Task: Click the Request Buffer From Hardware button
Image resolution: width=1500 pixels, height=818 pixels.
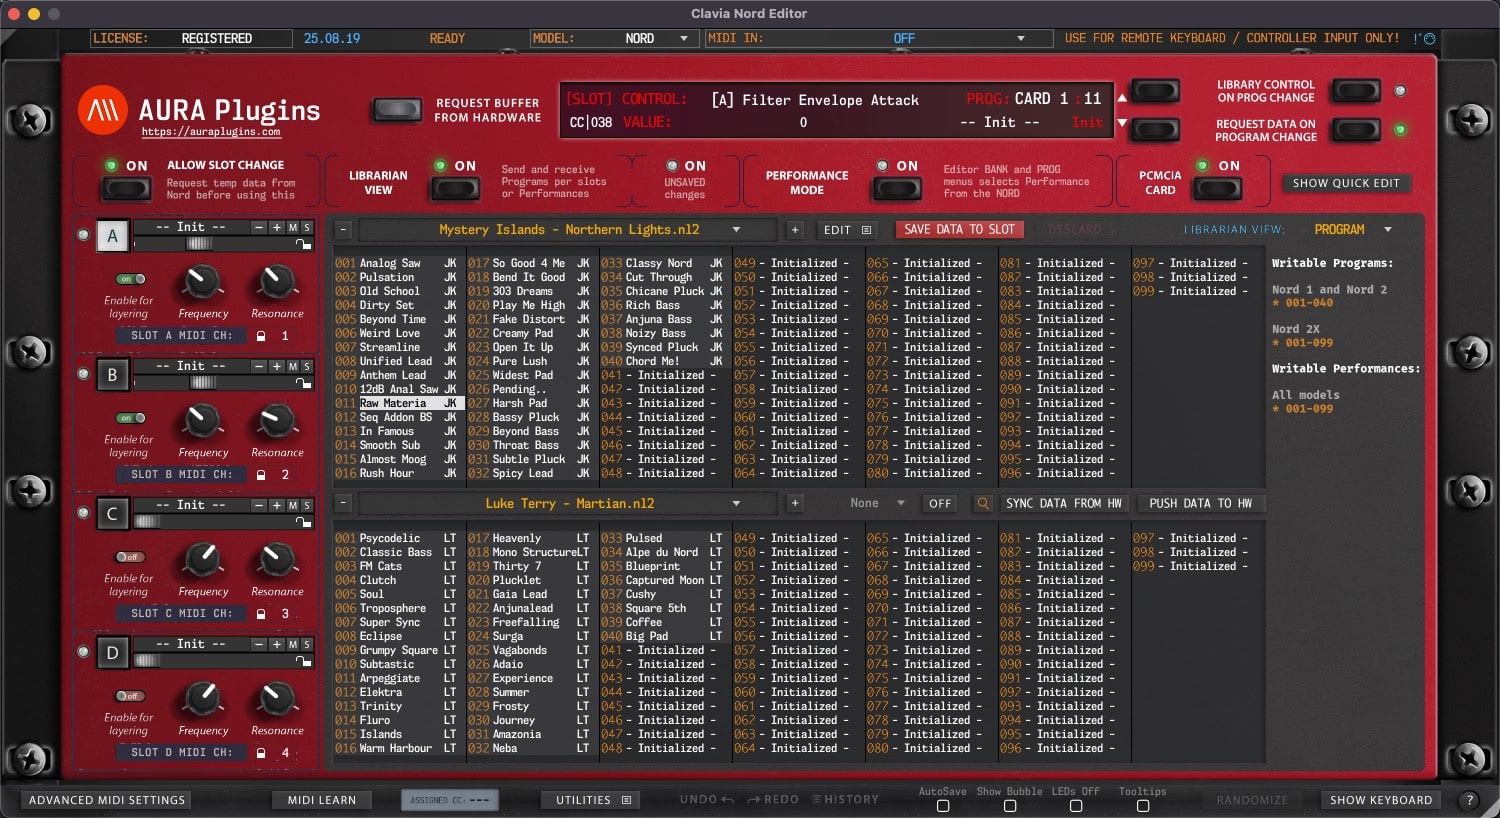Action: 397,110
